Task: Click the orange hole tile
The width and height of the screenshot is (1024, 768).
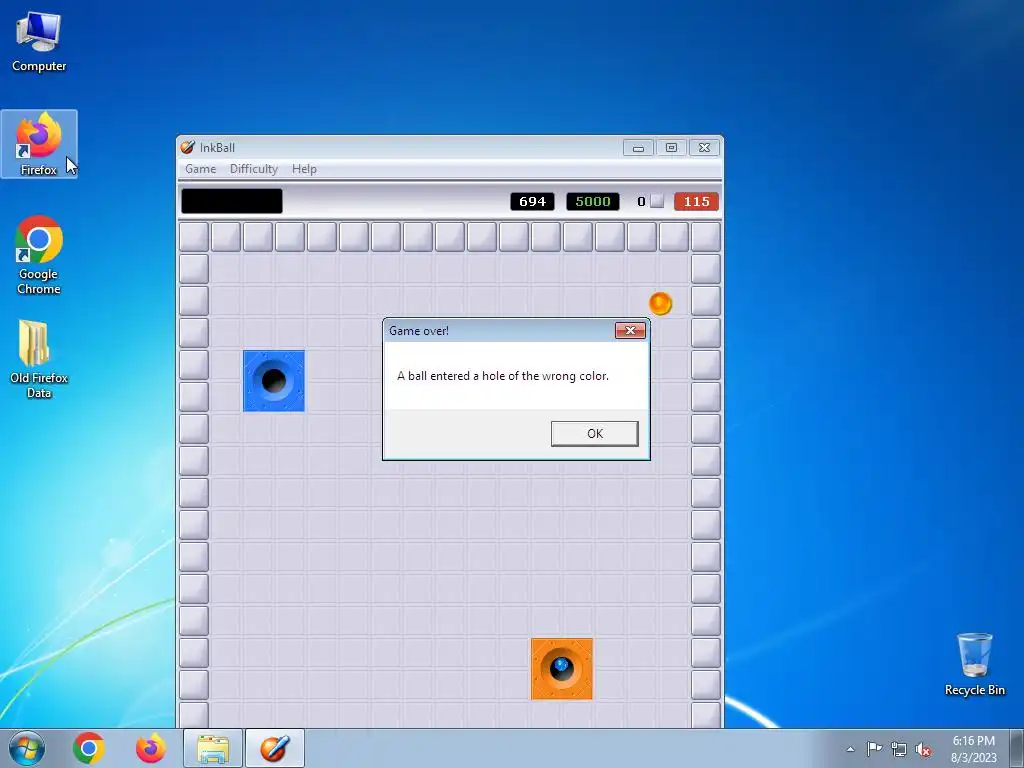Action: click(x=562, y=669)
